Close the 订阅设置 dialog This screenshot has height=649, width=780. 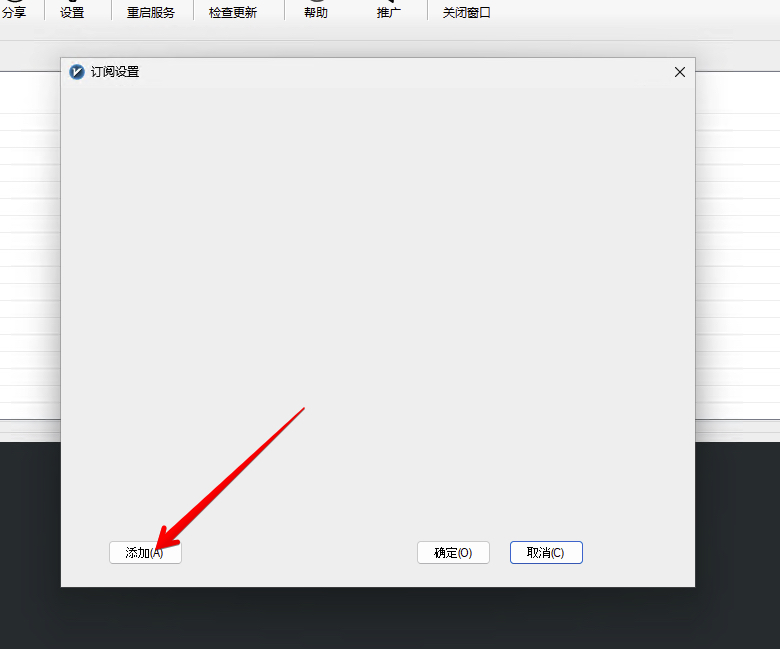[x=680, y=72]
